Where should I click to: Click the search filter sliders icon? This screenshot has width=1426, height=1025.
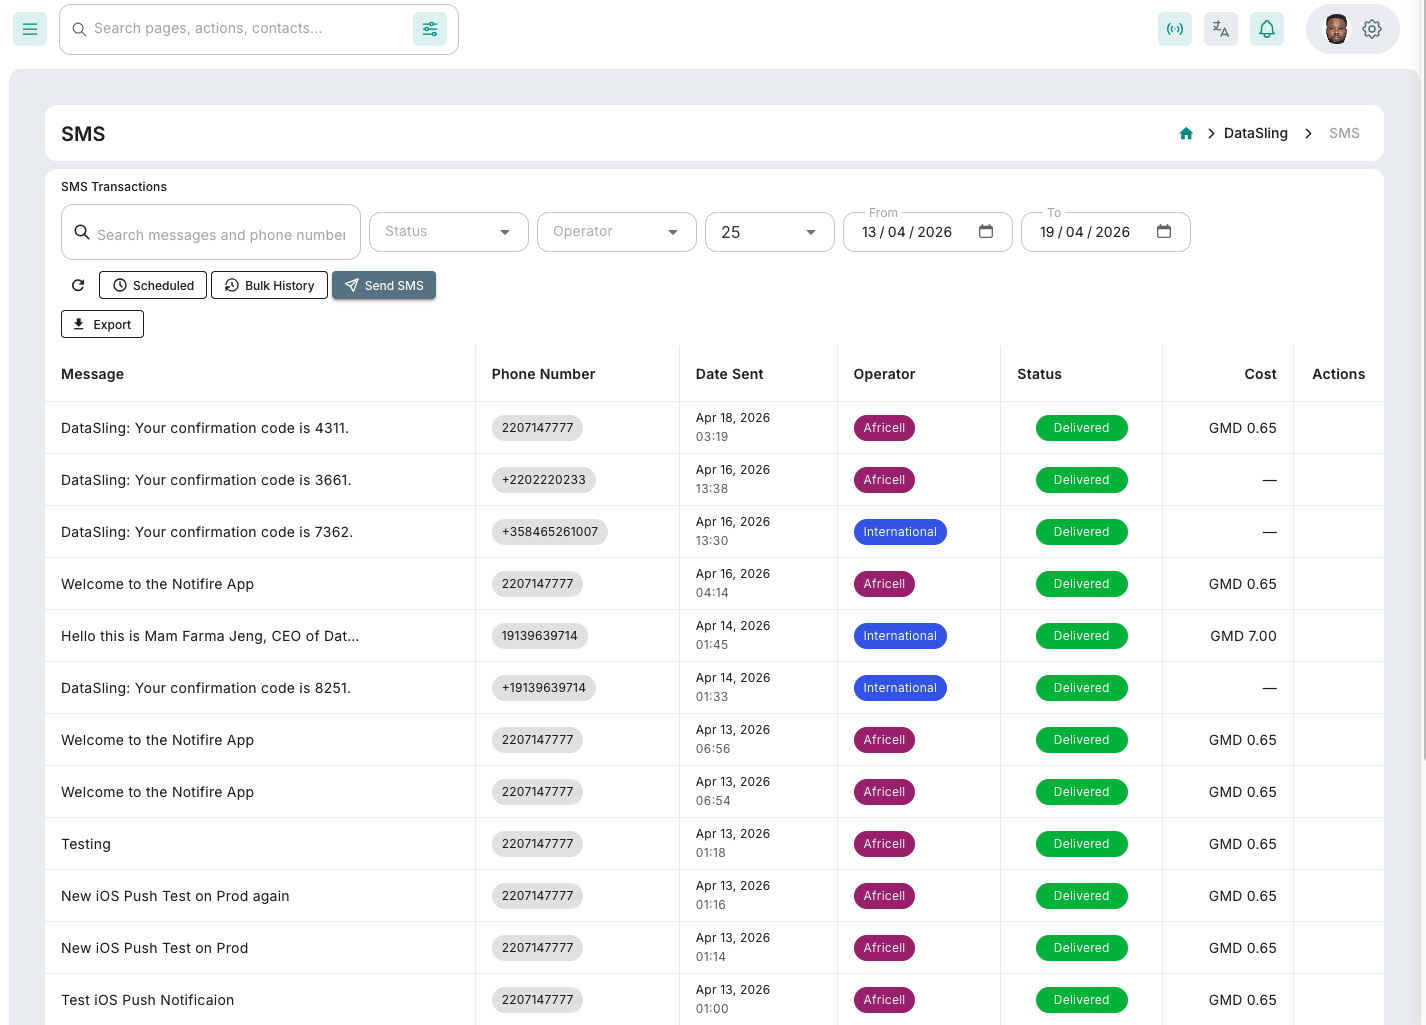[x=430, y=29]
